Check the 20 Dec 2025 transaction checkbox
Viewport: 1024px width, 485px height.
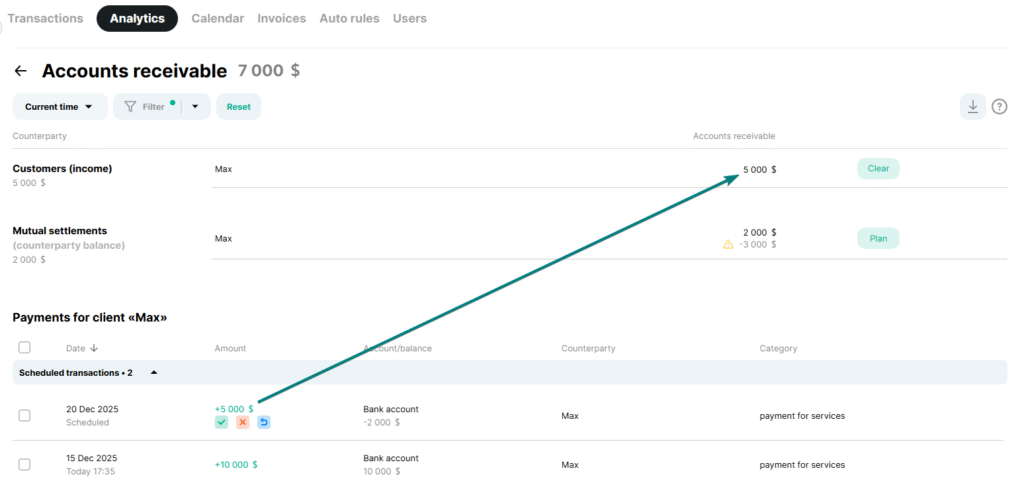[25, 416]
